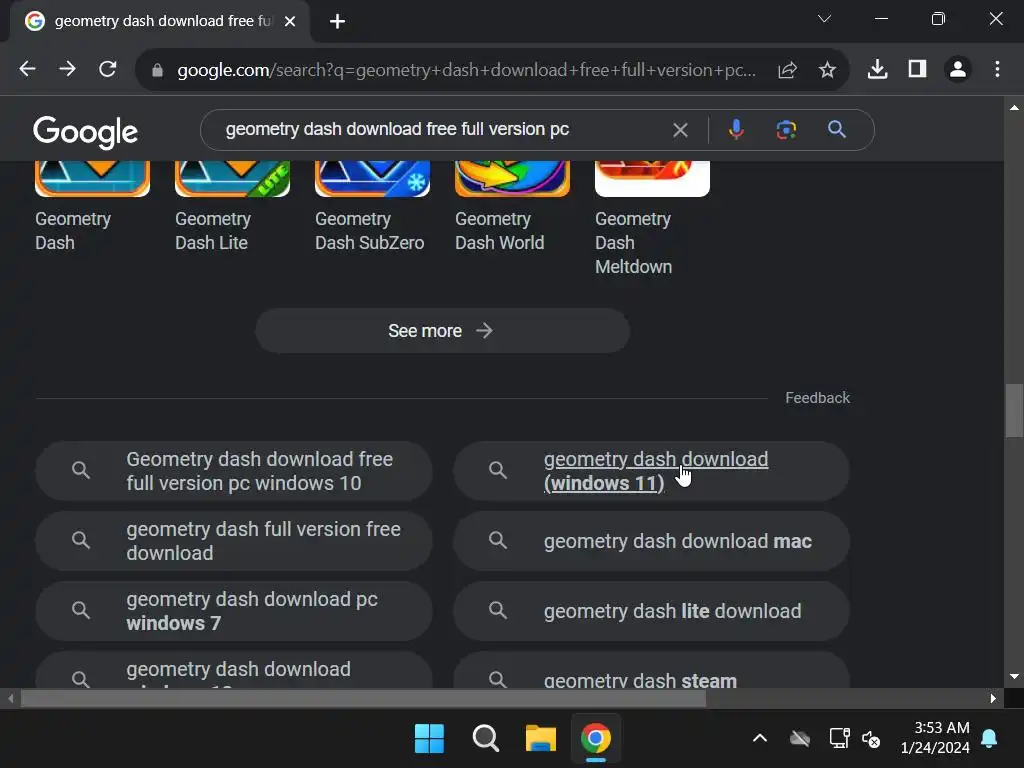Go to Google home via logo
This screenshot has height=768, width=1024.
[x=86, y=132]
